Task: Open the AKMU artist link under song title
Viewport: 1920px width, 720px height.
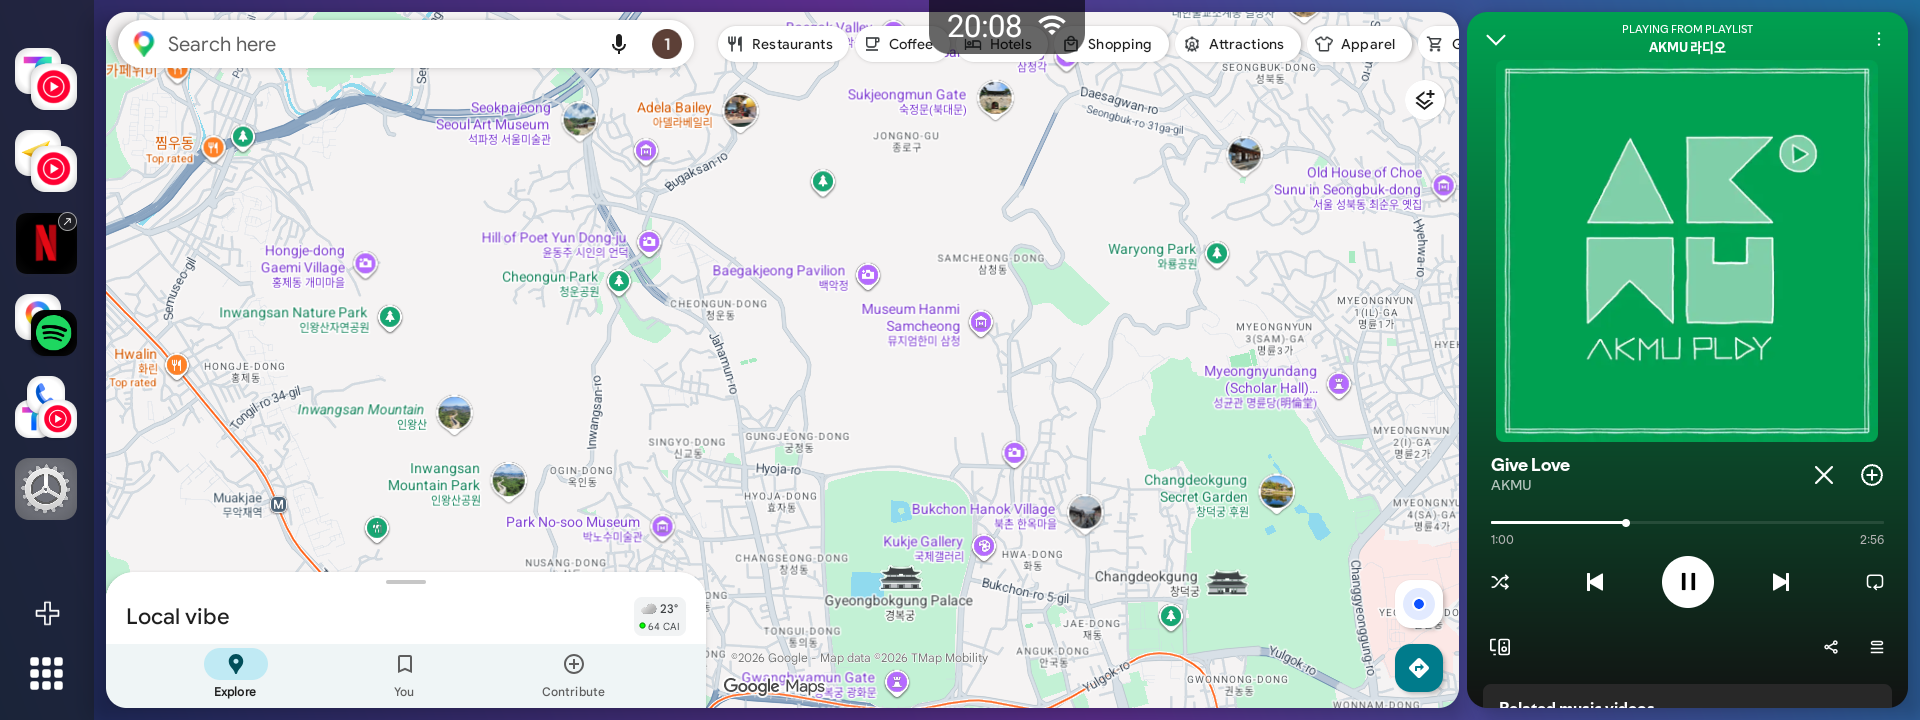Action: click(1511, 485)
